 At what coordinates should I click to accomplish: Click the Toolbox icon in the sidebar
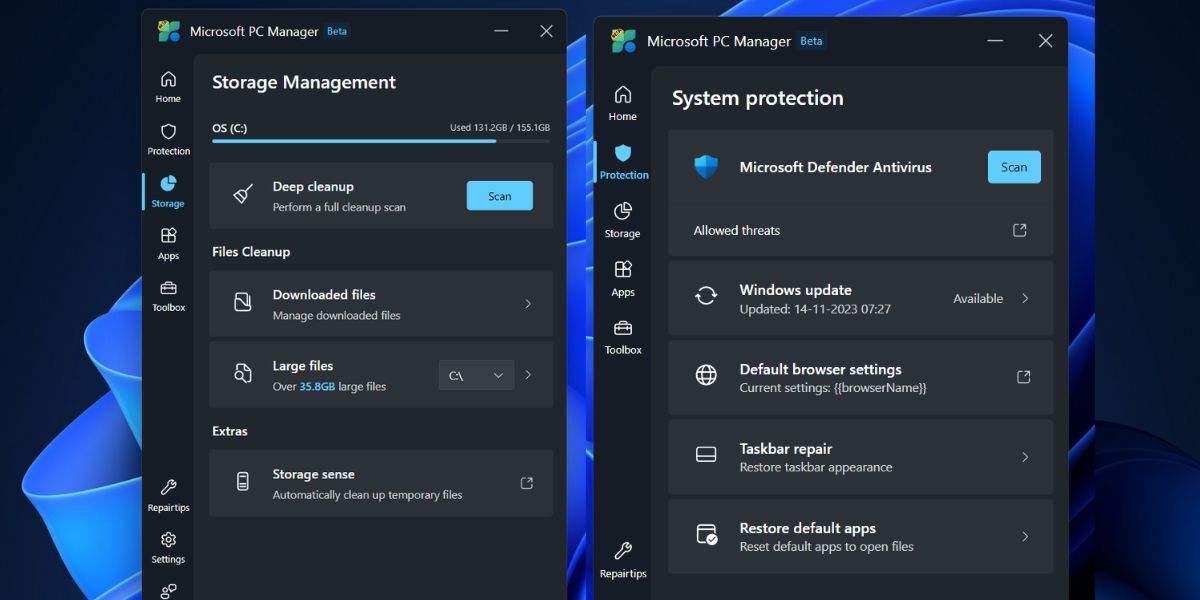pyautogui.click(x=167, y=295)
